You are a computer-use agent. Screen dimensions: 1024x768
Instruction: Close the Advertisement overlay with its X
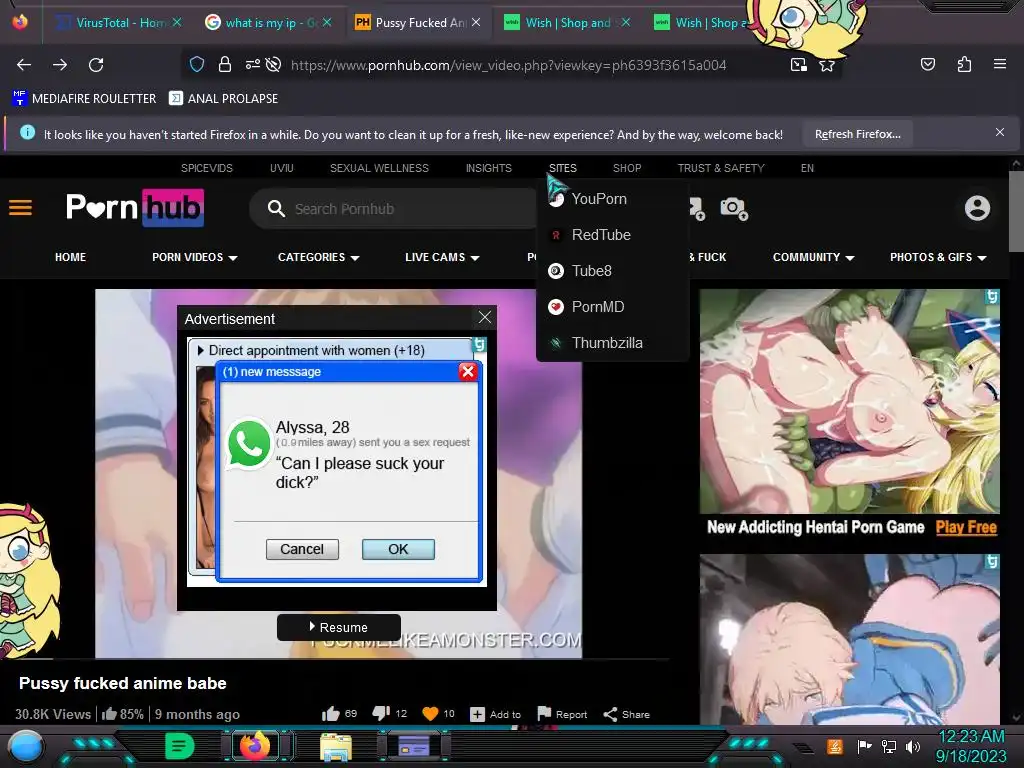[485, 317]
